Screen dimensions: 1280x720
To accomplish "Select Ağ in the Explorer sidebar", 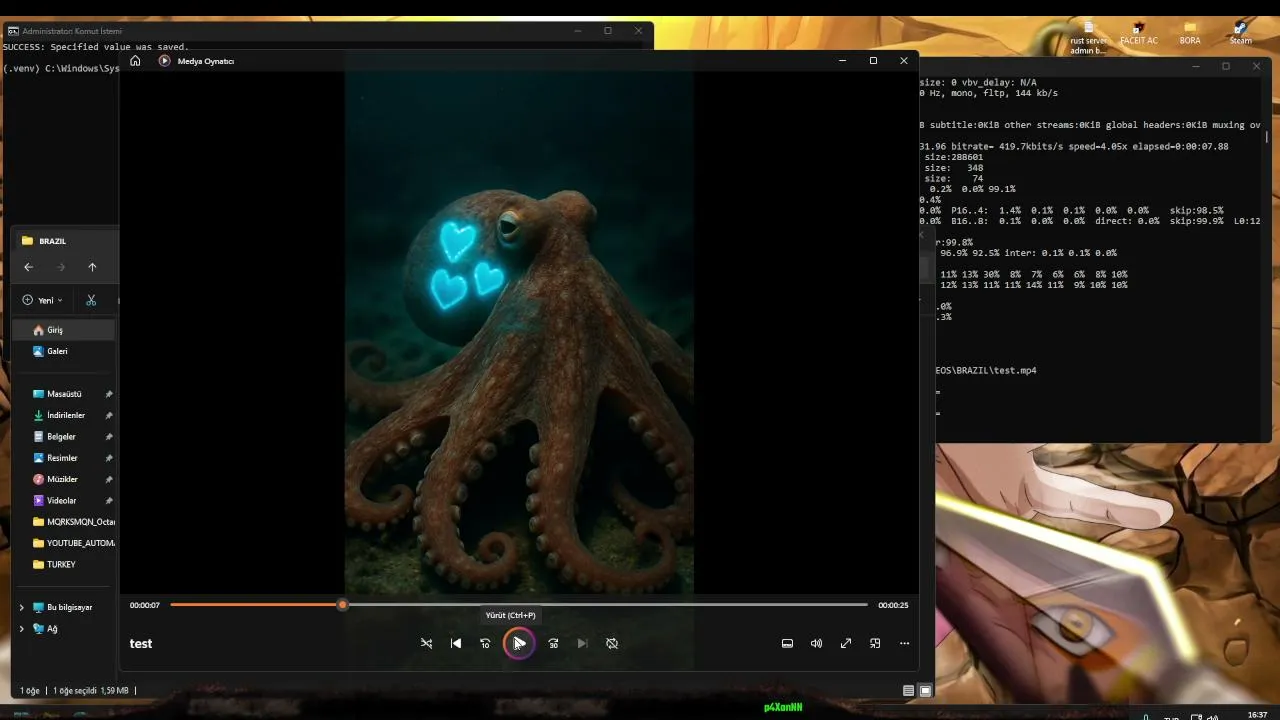I will coord(52,629).
